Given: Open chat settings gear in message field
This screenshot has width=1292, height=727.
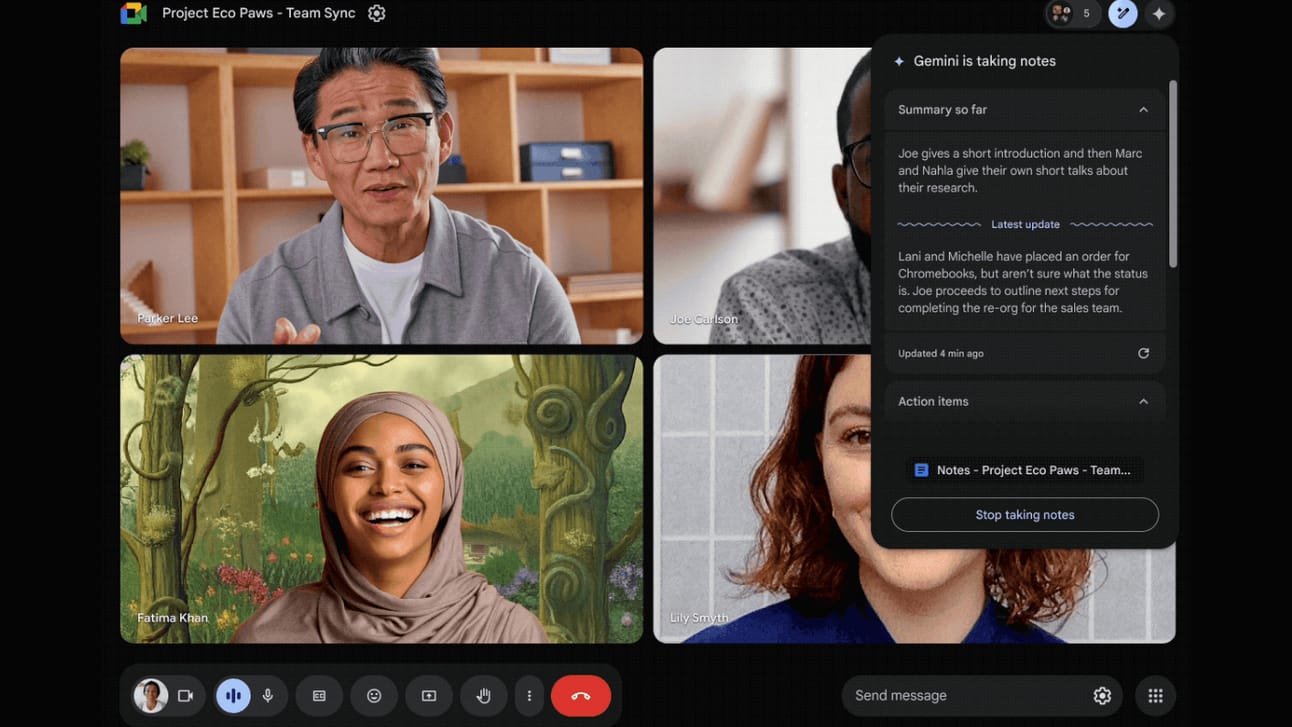Looking at the screenshot, I should 1102,696.
